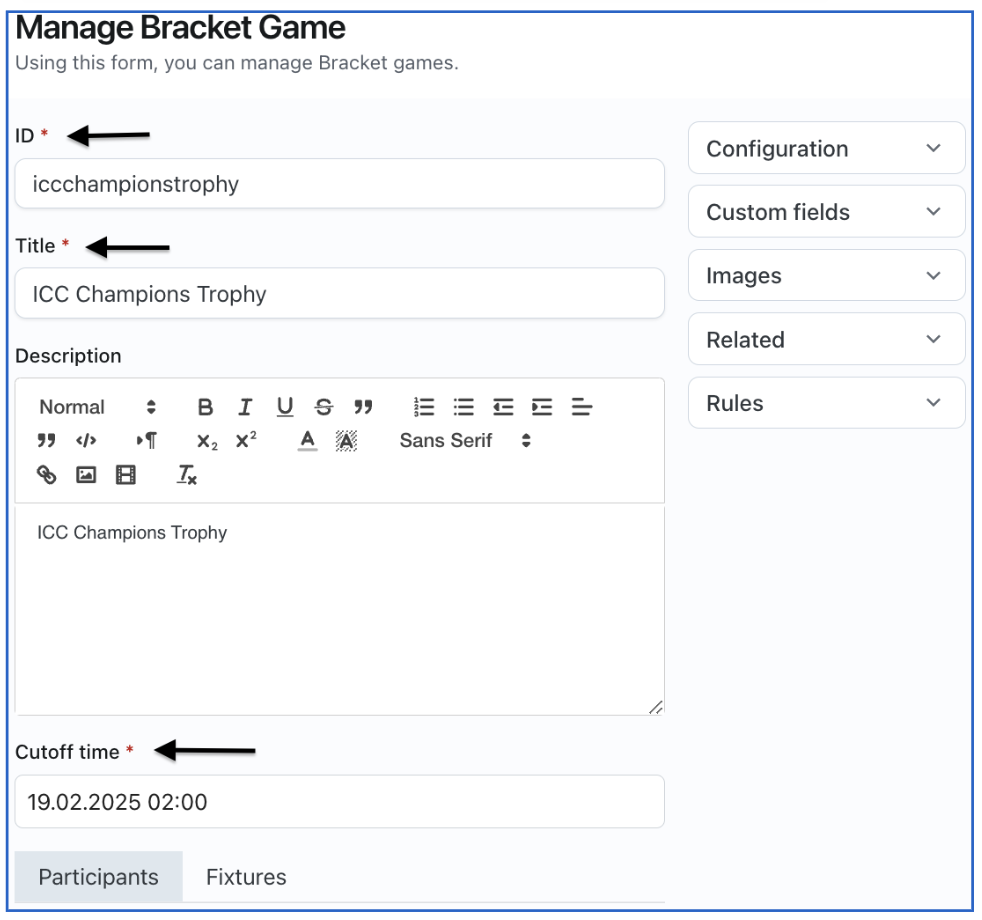The image size is (982, 920).
Task: Click the blockquote icon beside strikethrough
Action: pyautogui.click(x=363, y=407)
